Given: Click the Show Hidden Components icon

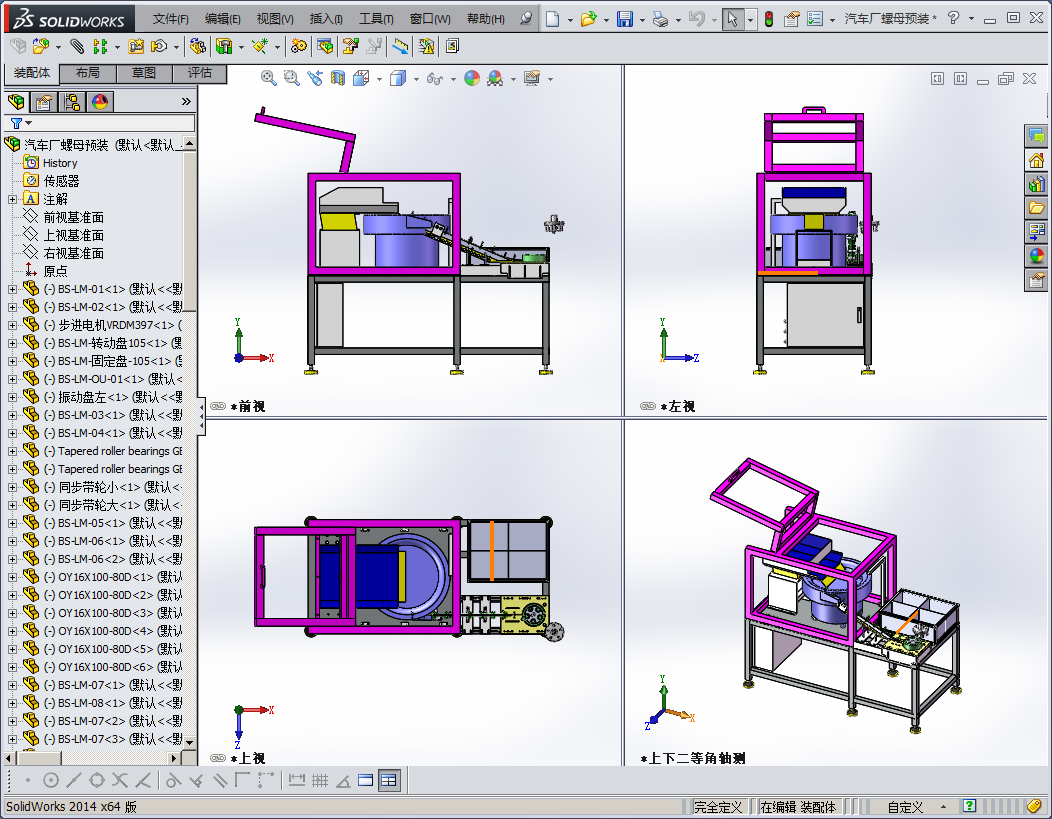Looking at the screenshot, I should [197, 46].
